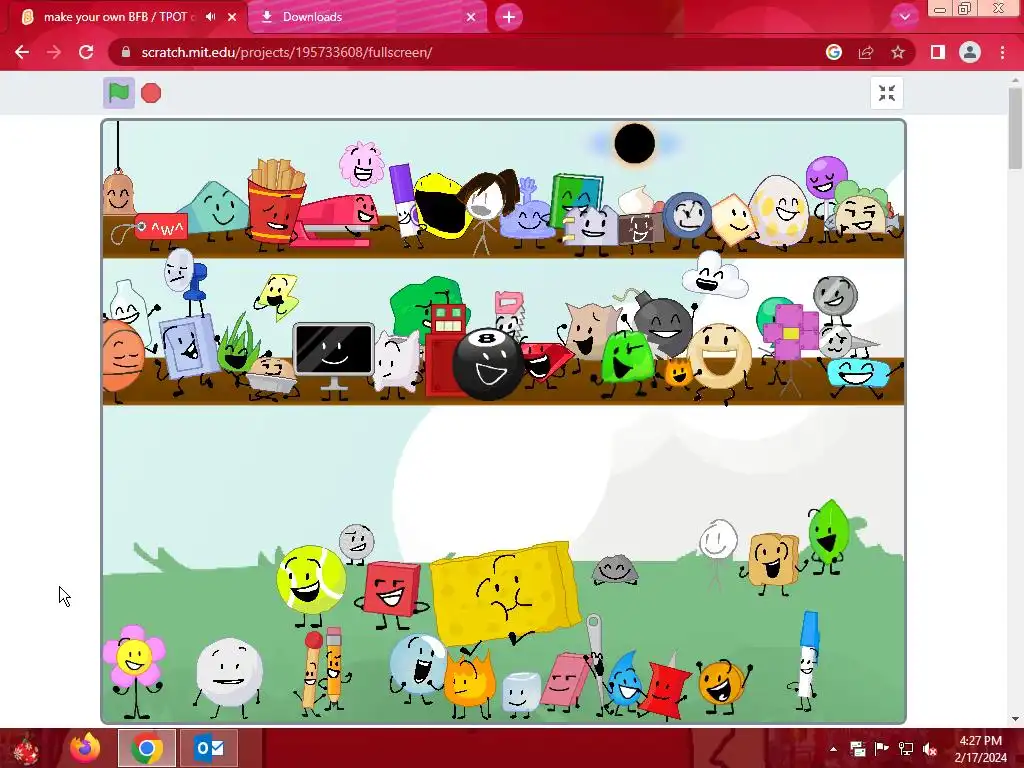Open the tab search dropdown
This screenshot has width=1024, height=768.
point(904,17)
